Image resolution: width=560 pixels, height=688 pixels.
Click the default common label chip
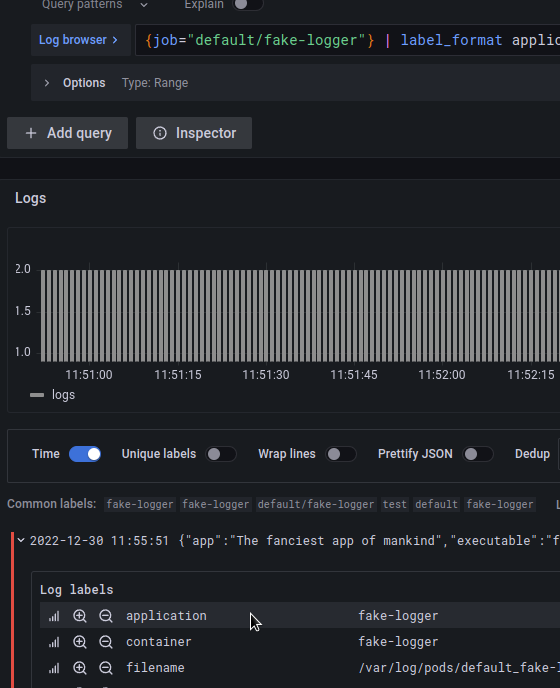point(436,505)
